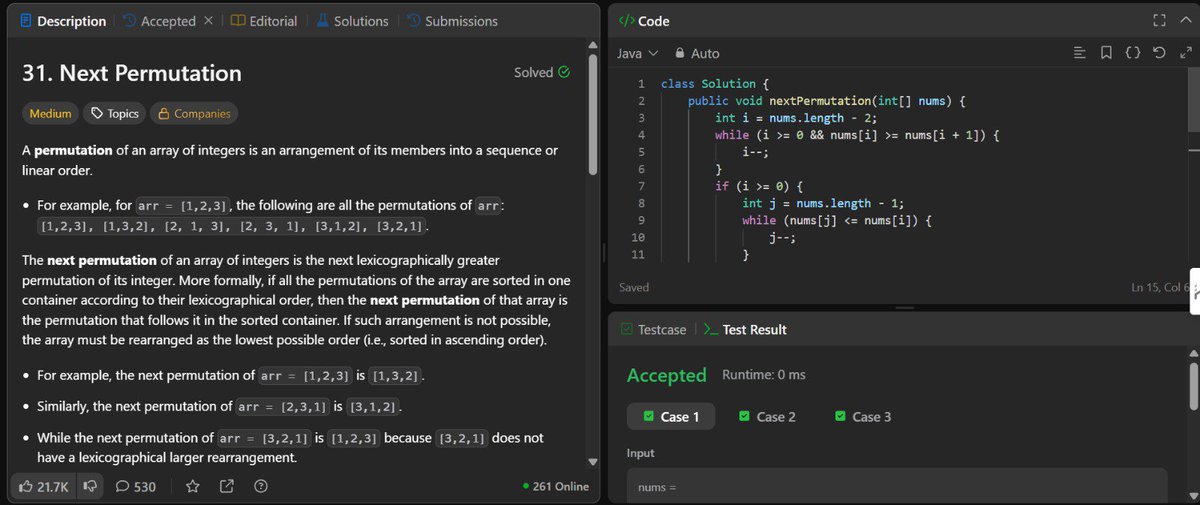1200x505 pixels.
Task: Select the Test Result tab
Action: pyautogui.click(x=745, y=329)
